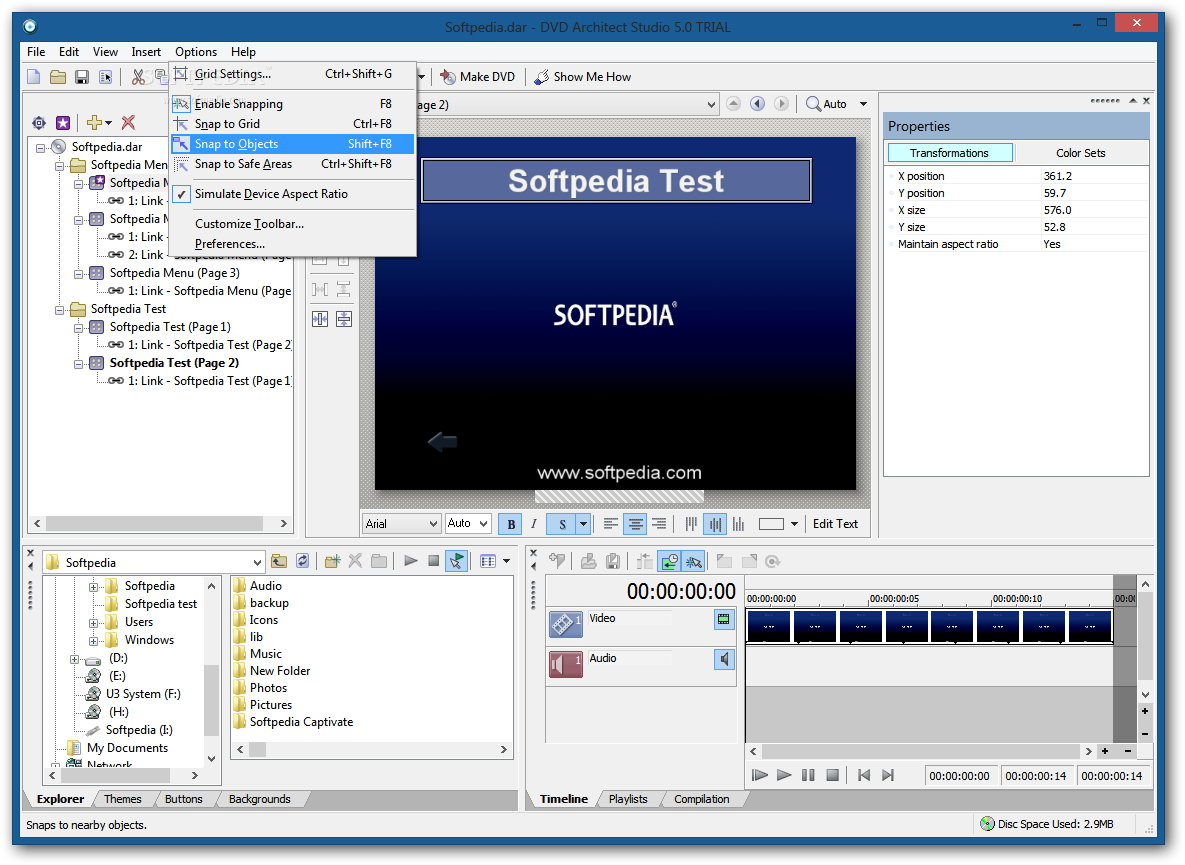Open the Softpedia explorer path dropdown
This screenshot has width=1185, height=865.
257,563
